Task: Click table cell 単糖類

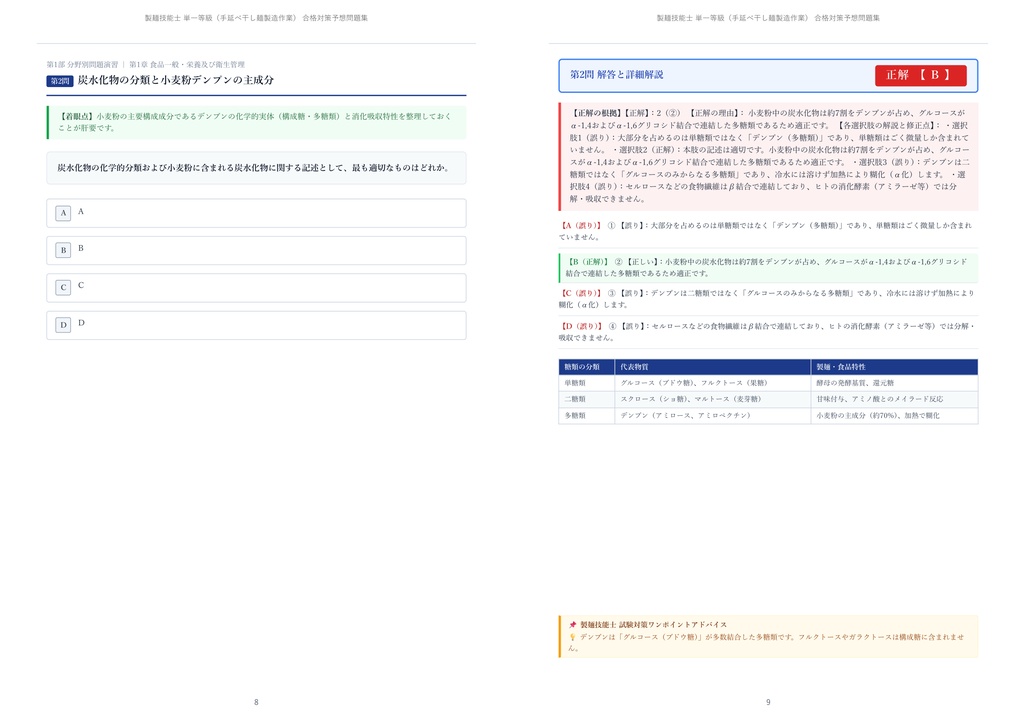Action: point(586,383)
